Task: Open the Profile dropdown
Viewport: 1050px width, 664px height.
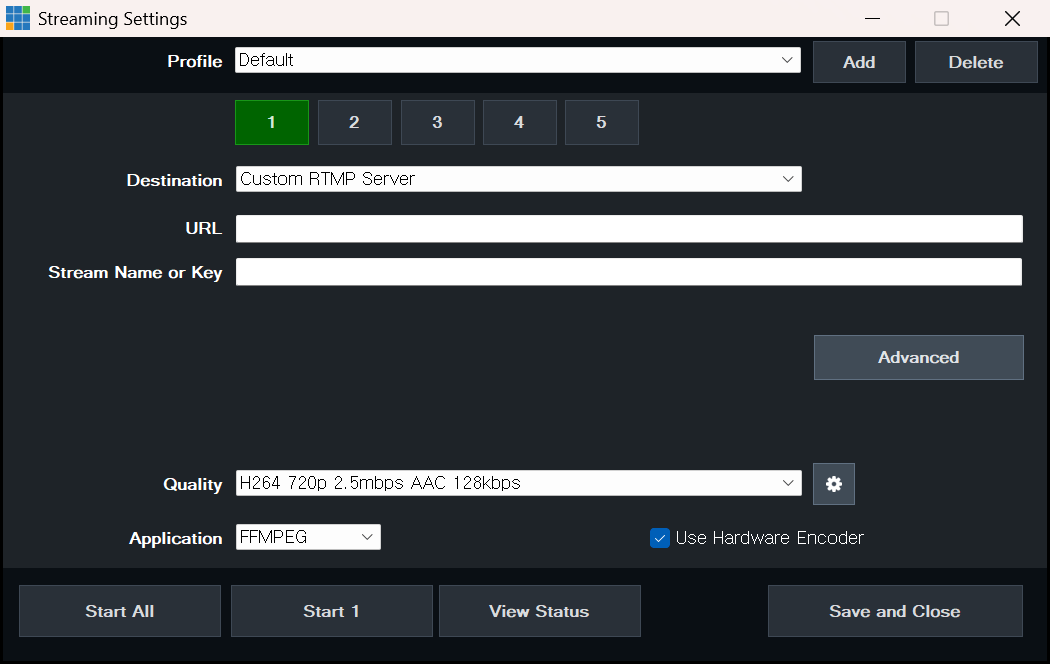Action: (x=518, y=60)
